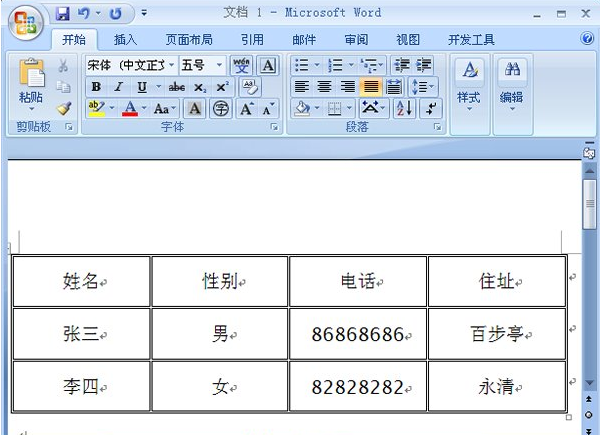Open the highlight color dropdown arrow
Viewport: 600px width, 435px height.
(x=112, y=109)
